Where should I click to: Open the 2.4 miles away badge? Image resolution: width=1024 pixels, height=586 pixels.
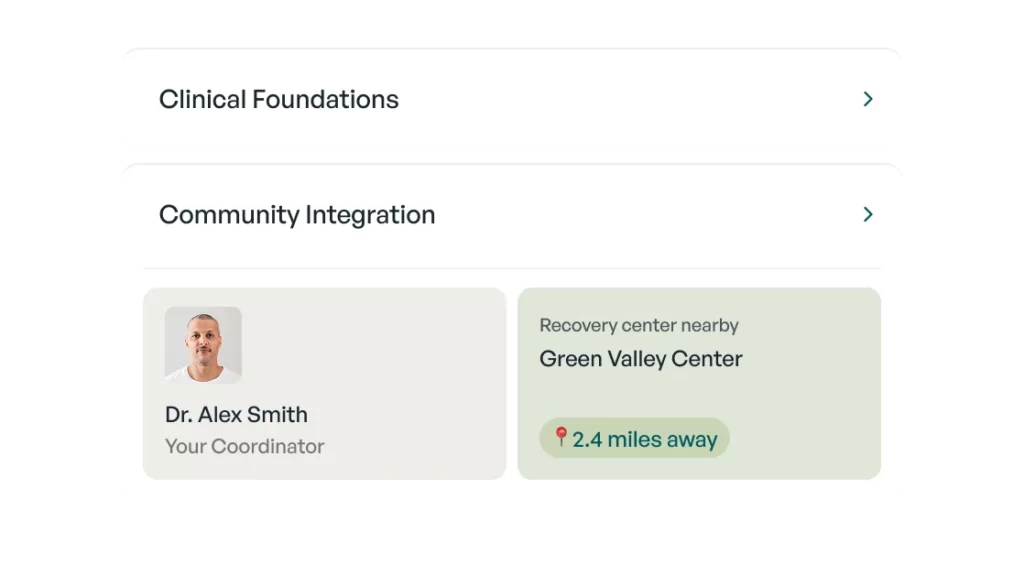pos(634,438)
